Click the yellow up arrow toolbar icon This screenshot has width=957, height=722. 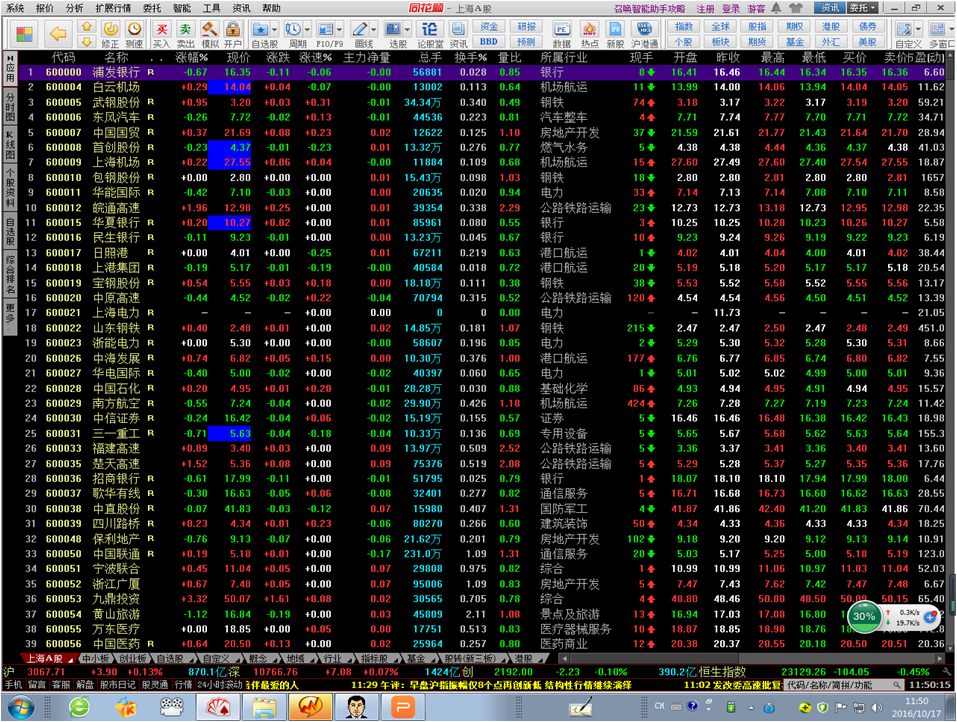click(87, 27)
